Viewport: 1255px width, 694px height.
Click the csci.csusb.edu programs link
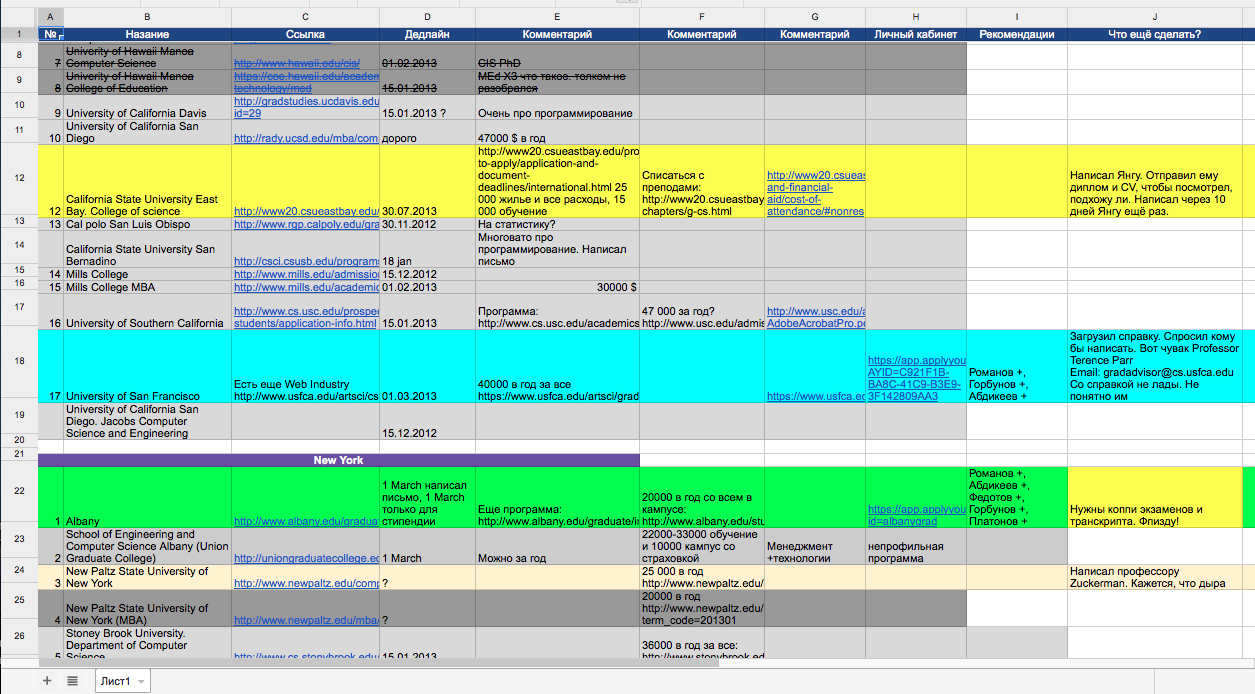coord(305,262)
